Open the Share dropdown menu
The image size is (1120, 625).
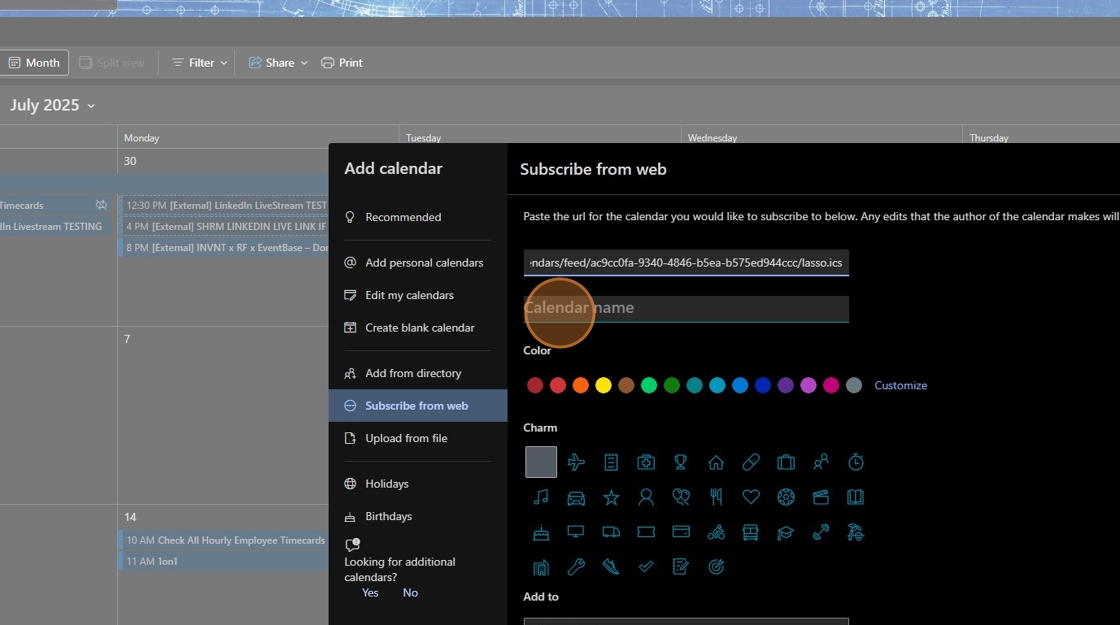(278, 63)
